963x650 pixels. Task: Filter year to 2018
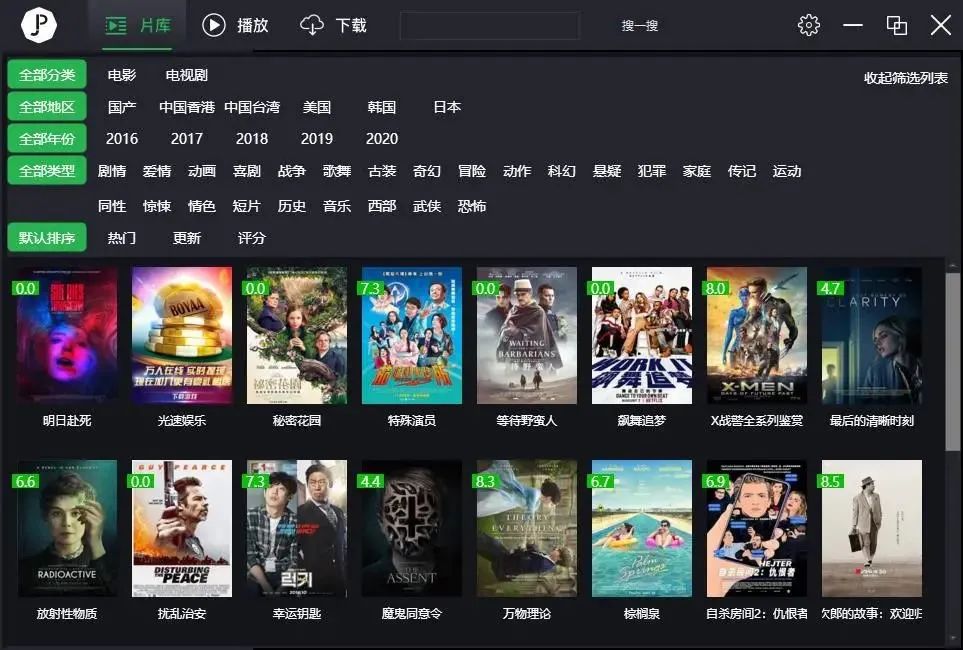[252, 139]
